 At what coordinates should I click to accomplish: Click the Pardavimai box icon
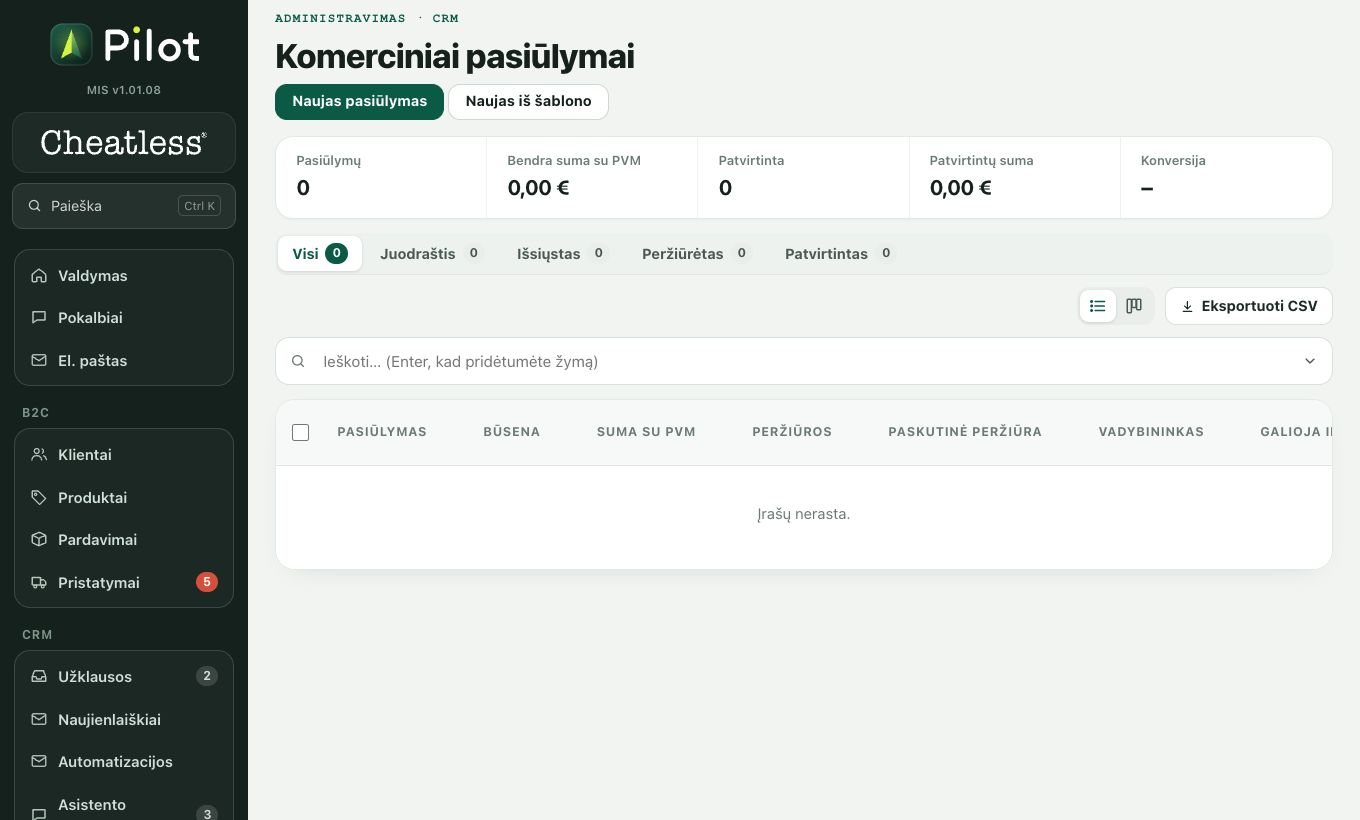click(x=39, y=540)
